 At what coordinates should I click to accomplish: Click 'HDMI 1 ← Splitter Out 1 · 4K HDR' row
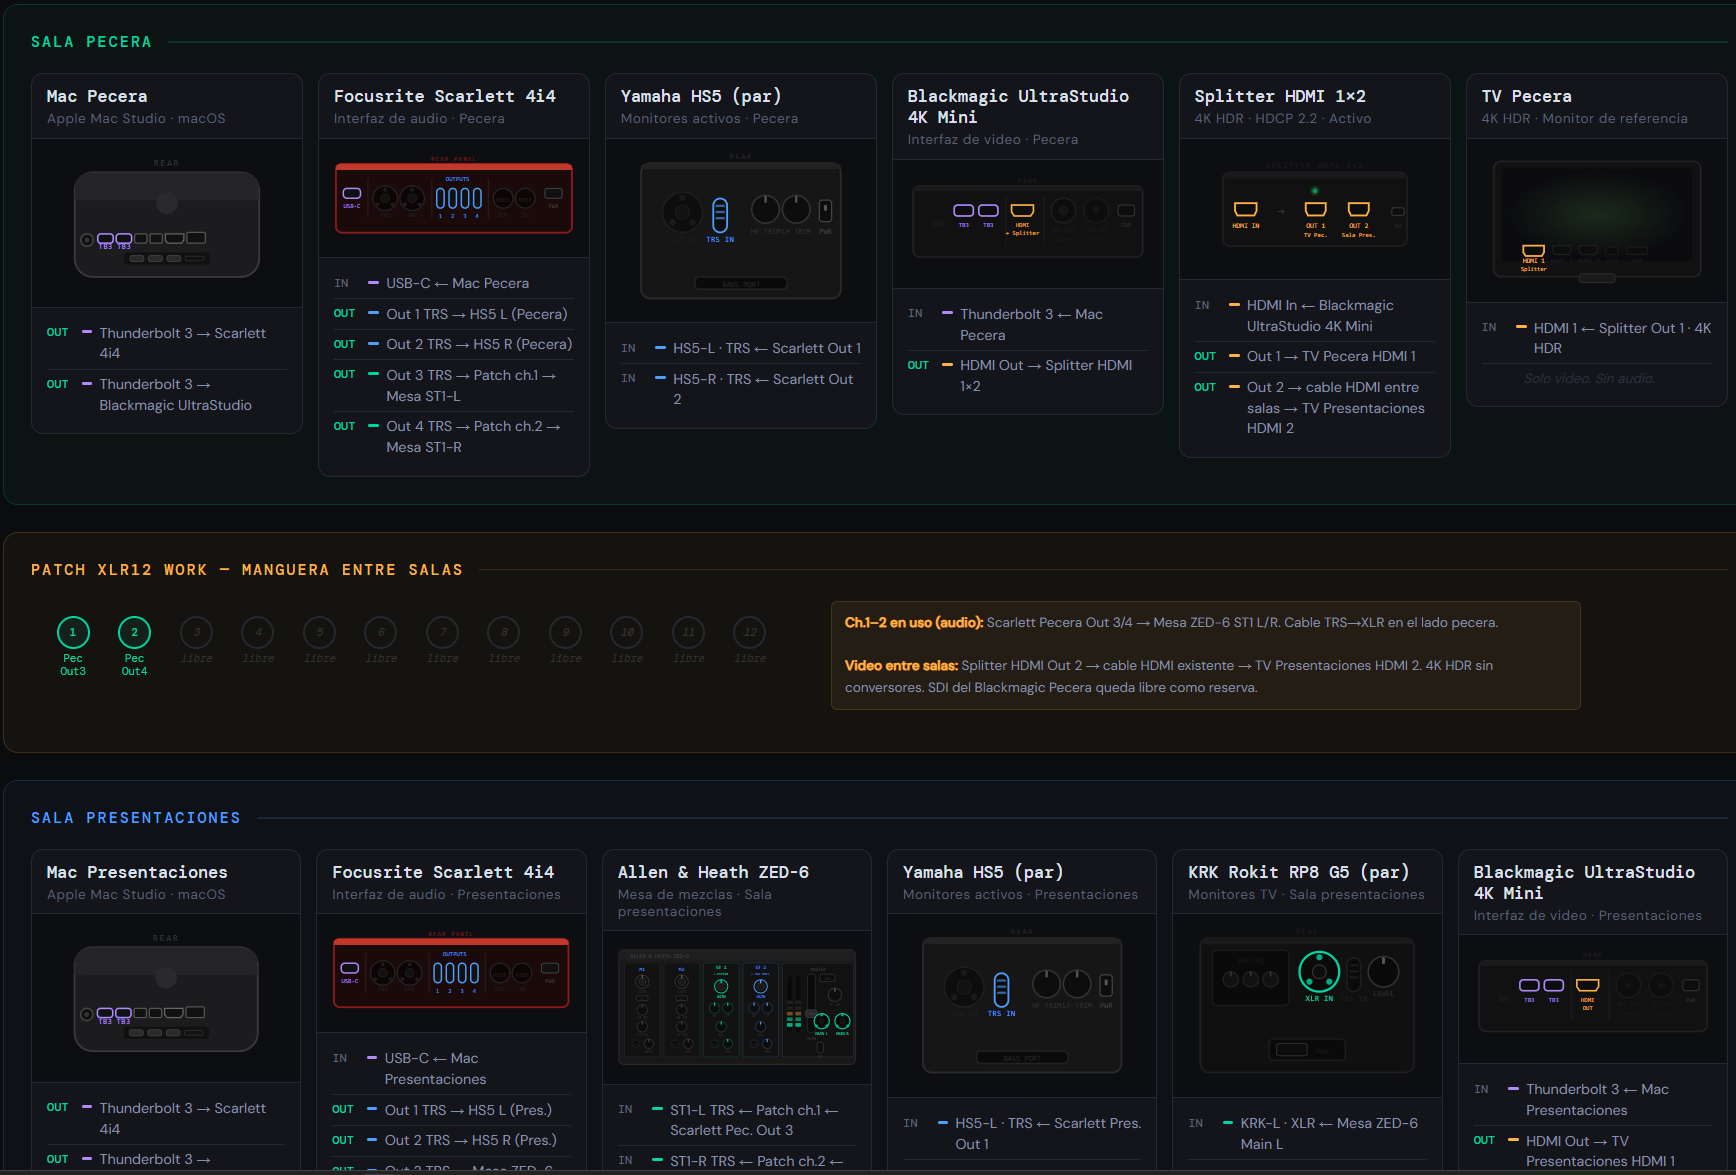(1597, 338)
